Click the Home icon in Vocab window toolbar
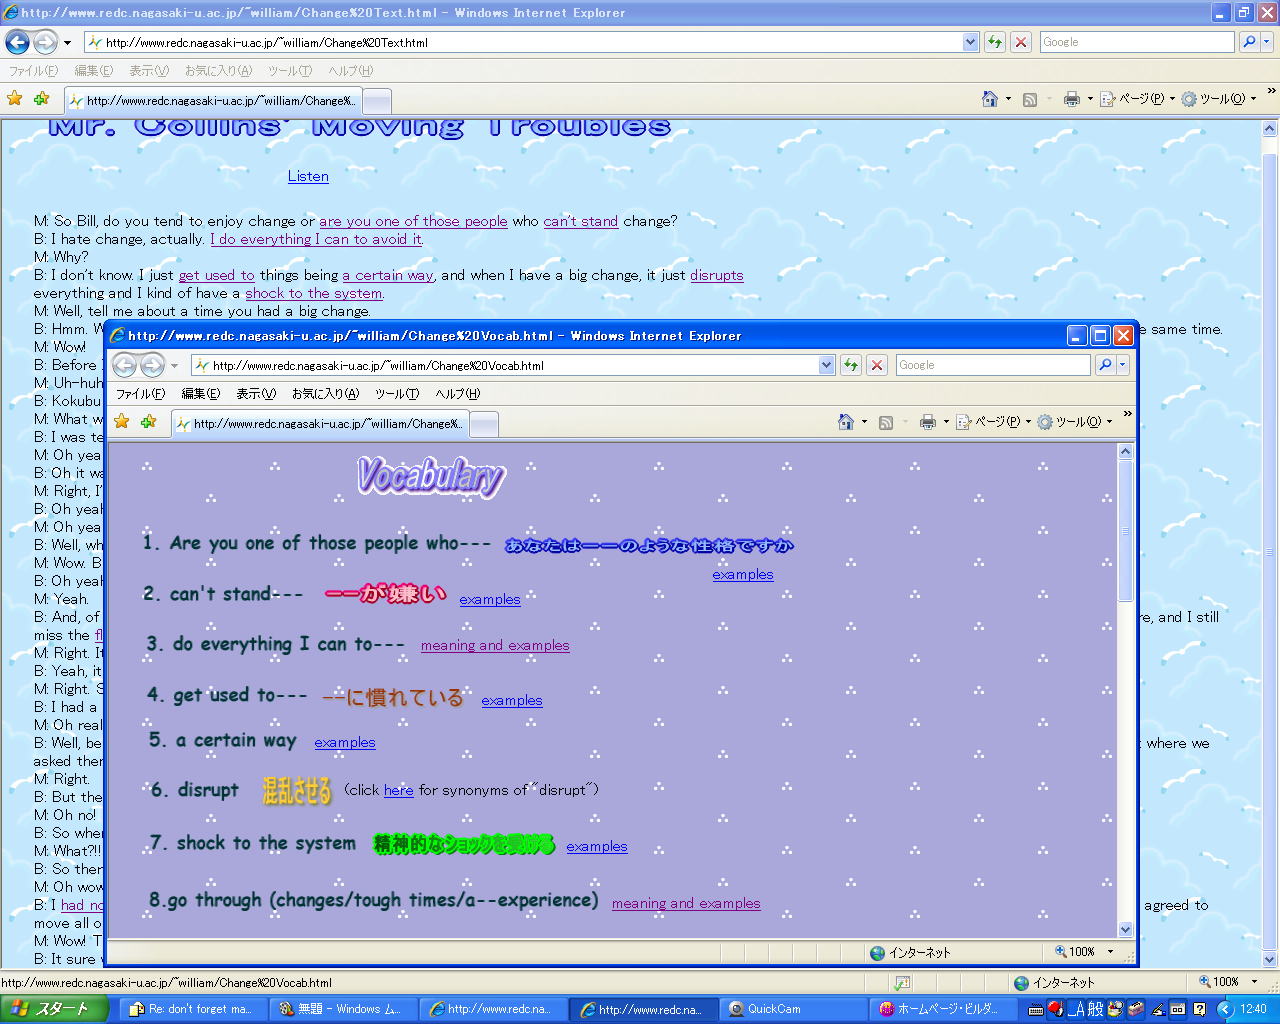1280x1024 pixels. click(846, 422)
